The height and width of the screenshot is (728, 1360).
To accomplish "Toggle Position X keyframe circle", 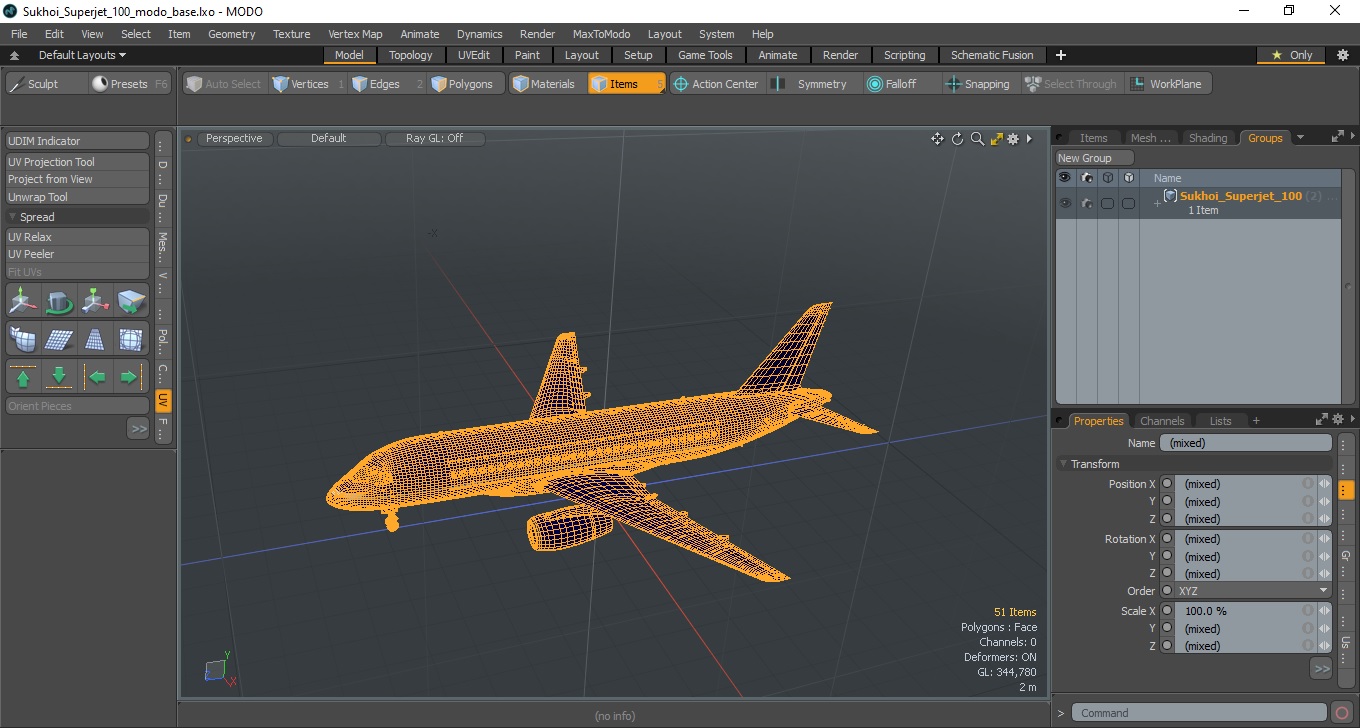I will [x=1167, y=484].
